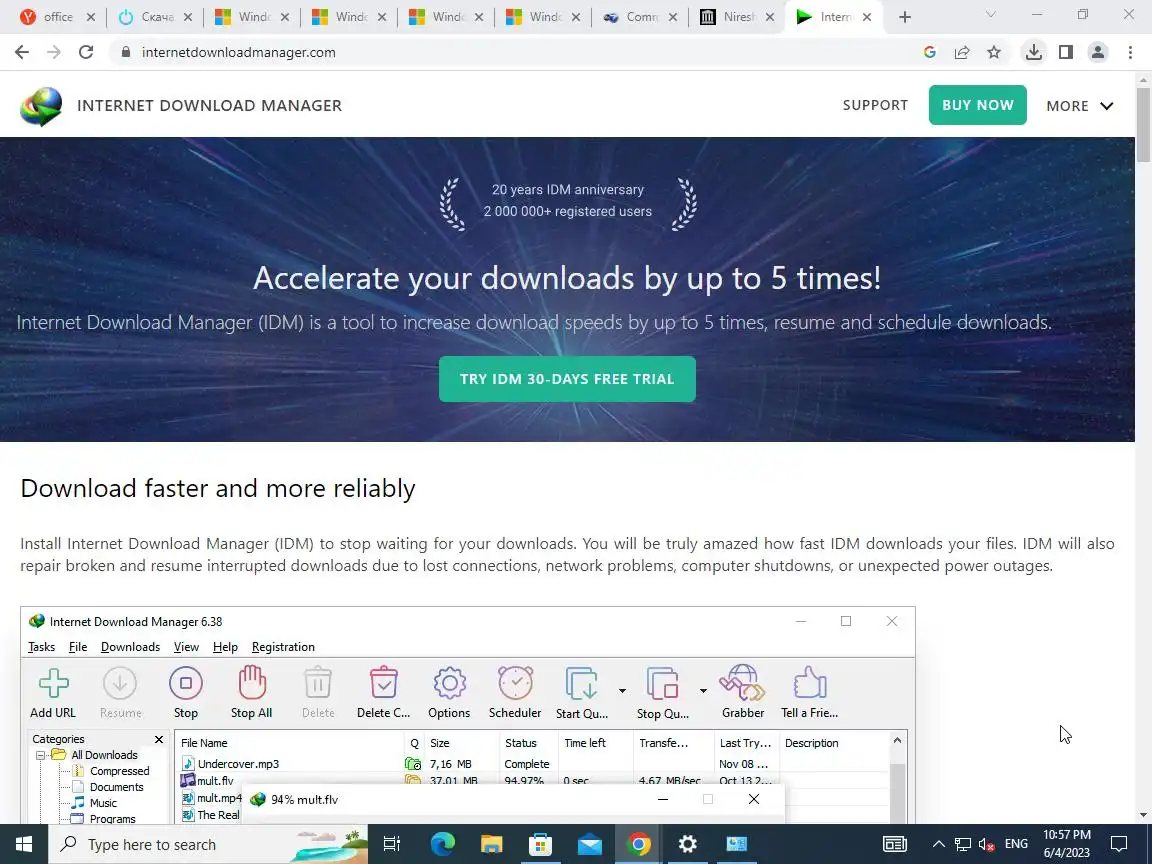Click the BUY NOW button
This screenshot has height=864, width=1152.
point(977,105)
